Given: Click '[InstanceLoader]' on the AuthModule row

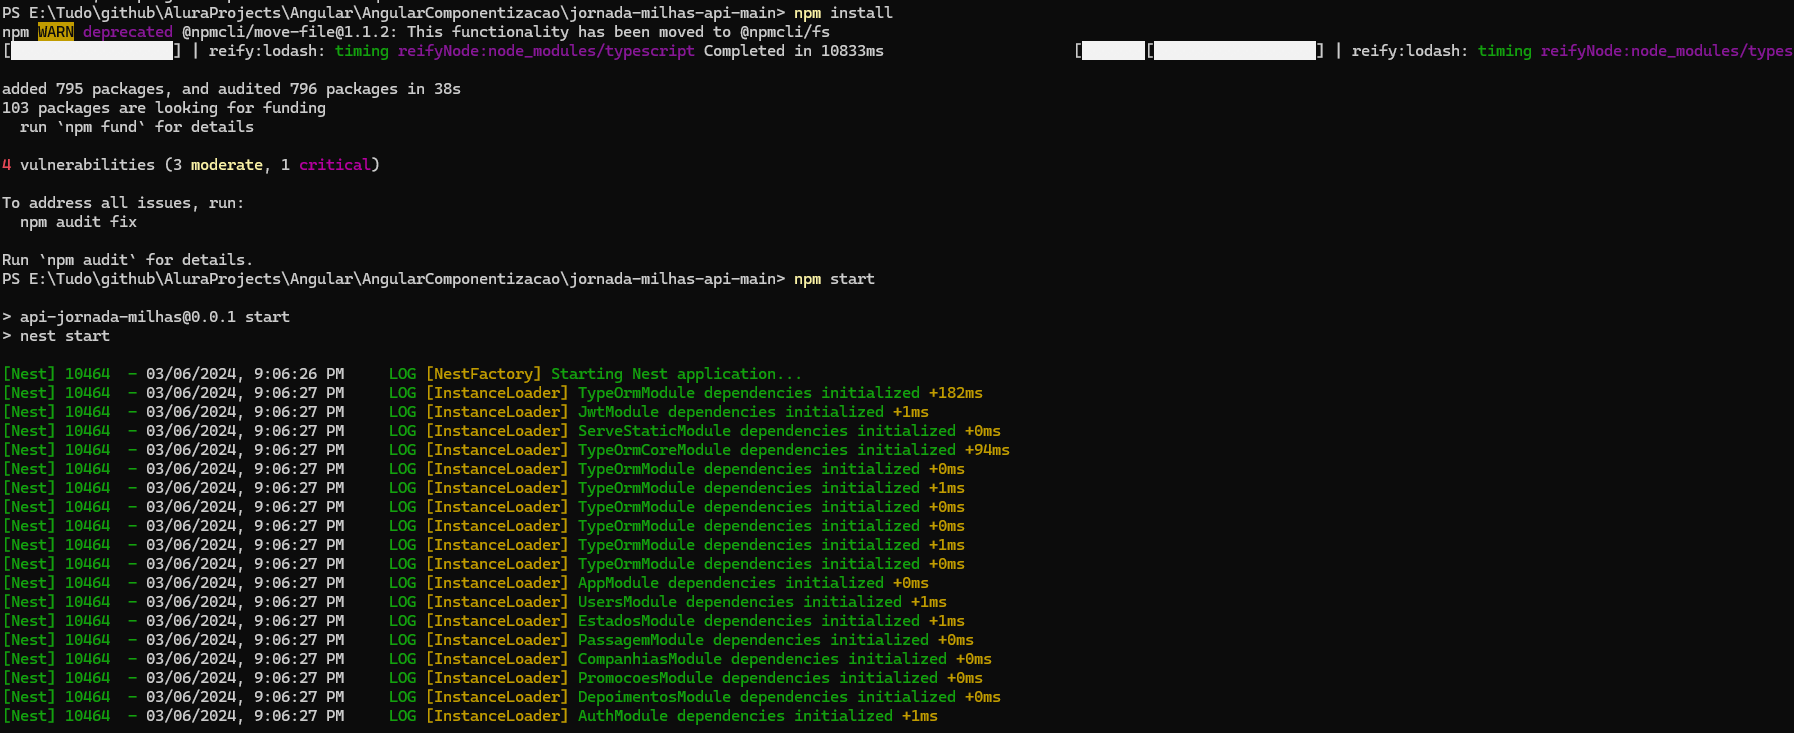Looking at the screenshot, I should click(x=497, y=716).
